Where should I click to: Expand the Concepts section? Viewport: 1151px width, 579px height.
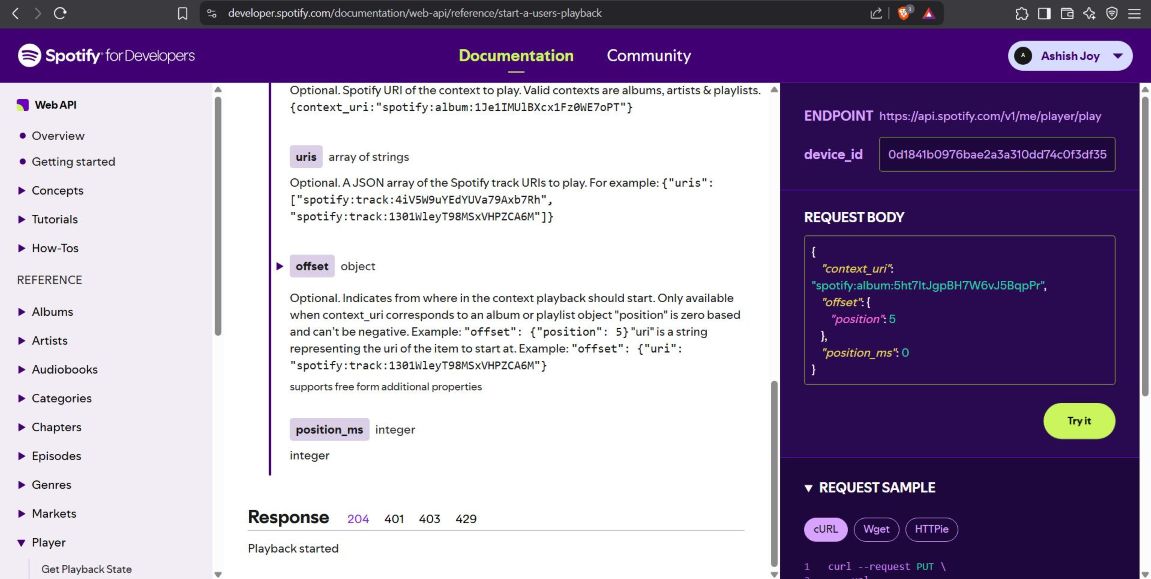(x=22, y=191)
